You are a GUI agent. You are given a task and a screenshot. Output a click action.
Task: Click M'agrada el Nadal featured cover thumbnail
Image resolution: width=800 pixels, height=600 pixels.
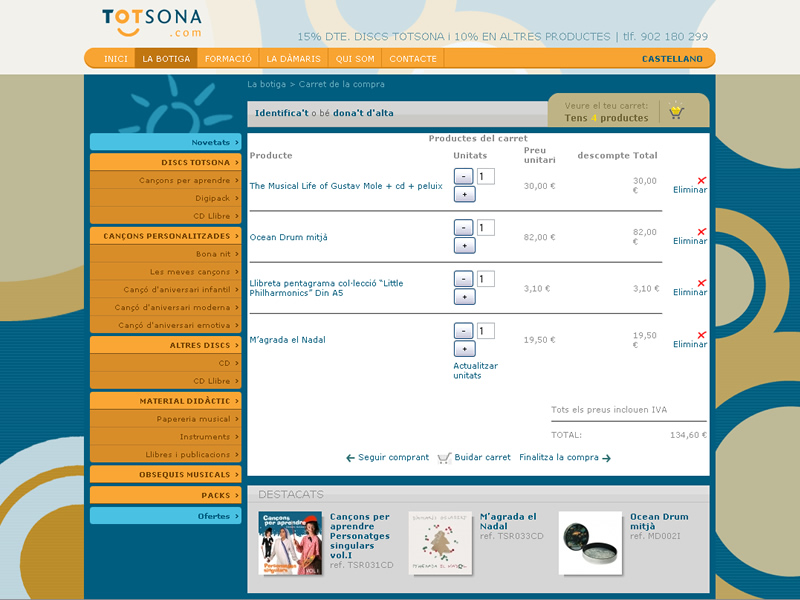(440, 543)
